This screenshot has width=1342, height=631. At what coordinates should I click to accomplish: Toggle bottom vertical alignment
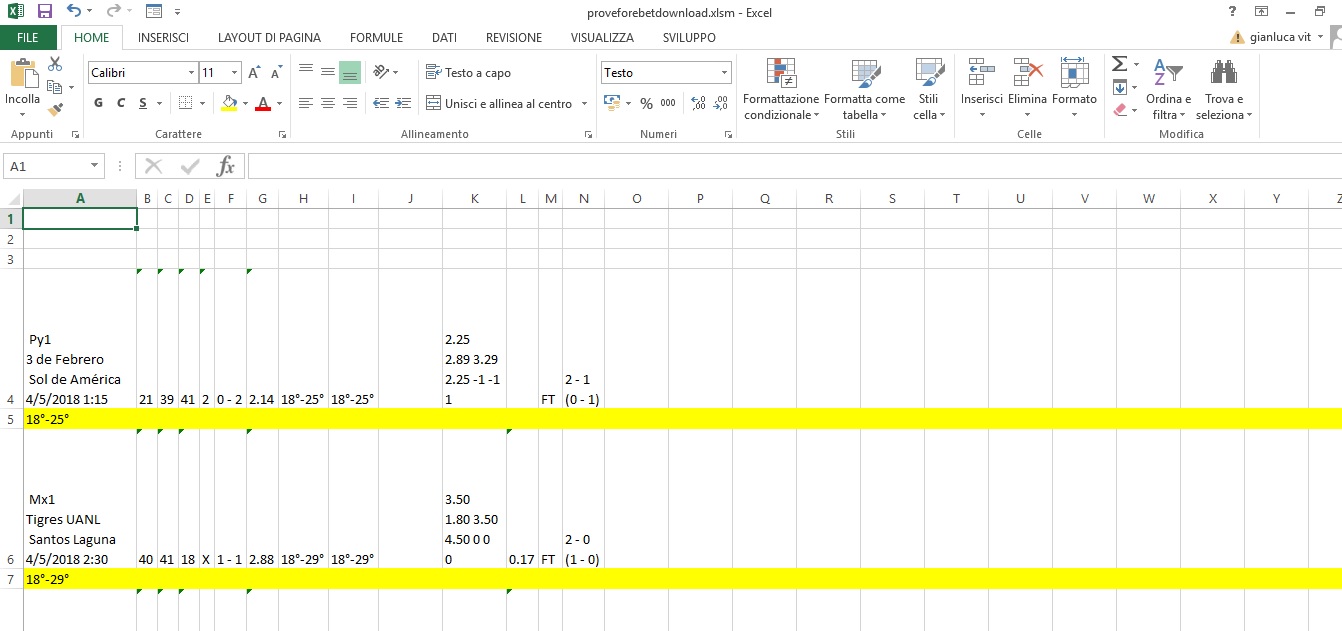[350, 72]
